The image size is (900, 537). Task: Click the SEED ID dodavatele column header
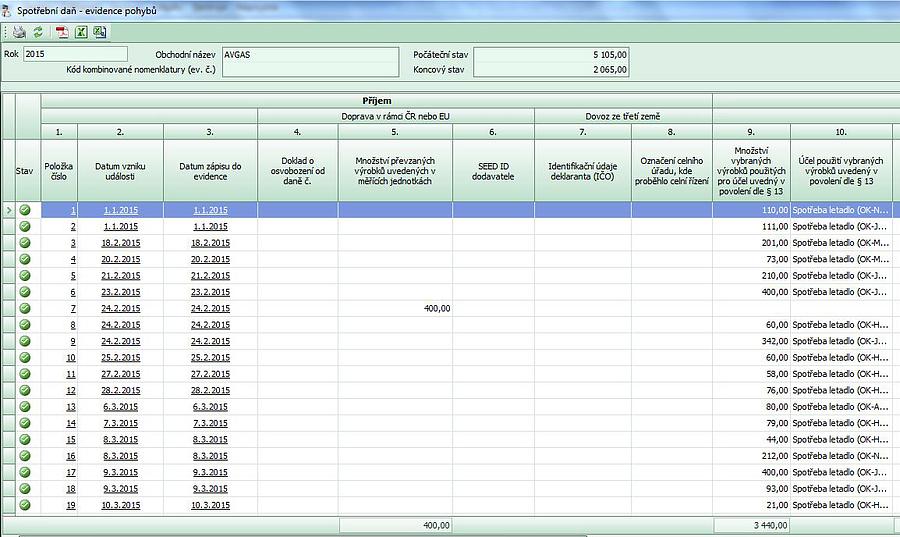(493, 170)
